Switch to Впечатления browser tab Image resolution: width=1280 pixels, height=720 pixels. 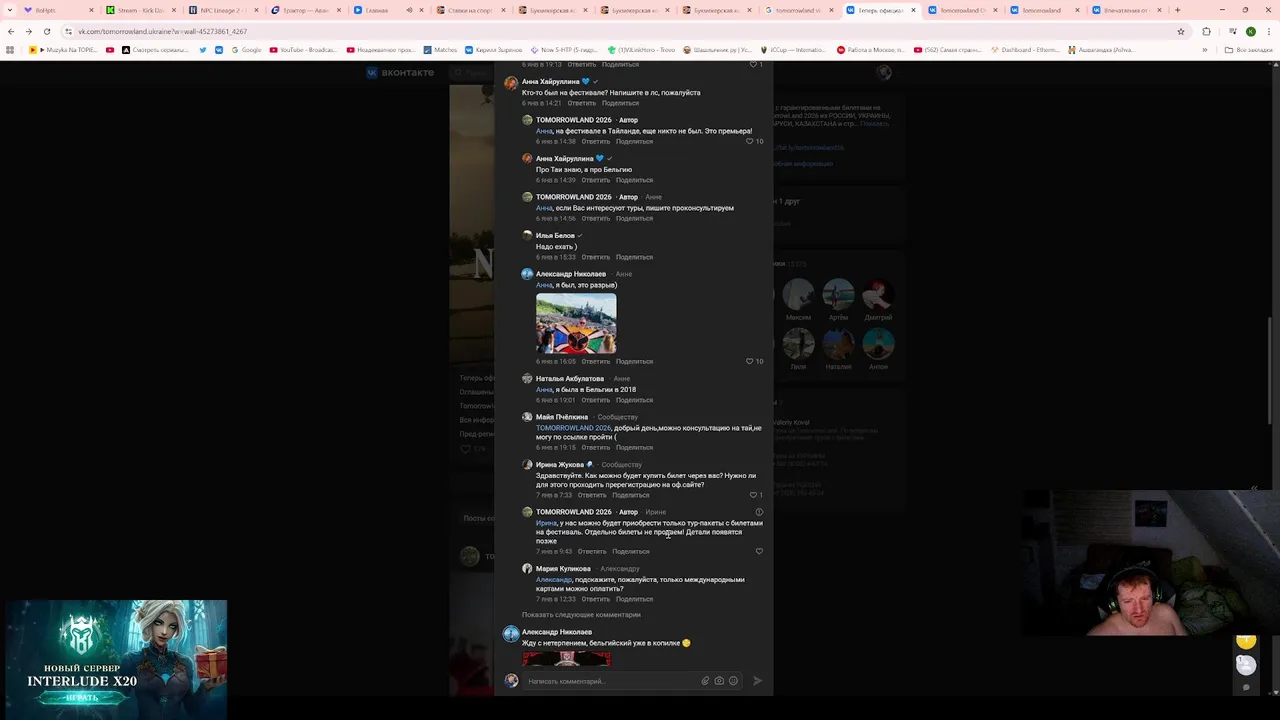[1125, 10]
